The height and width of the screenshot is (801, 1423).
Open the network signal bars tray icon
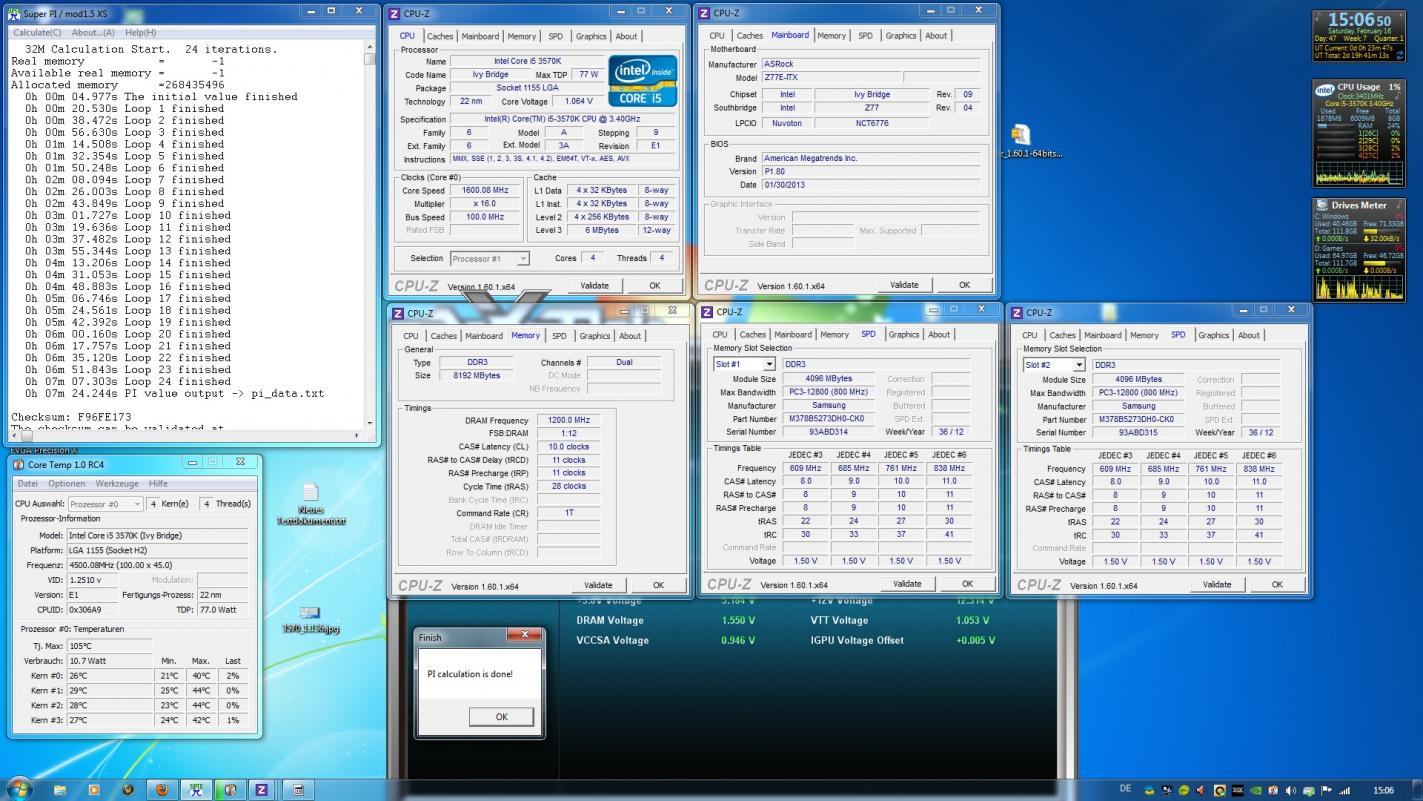coord(1344,790)
